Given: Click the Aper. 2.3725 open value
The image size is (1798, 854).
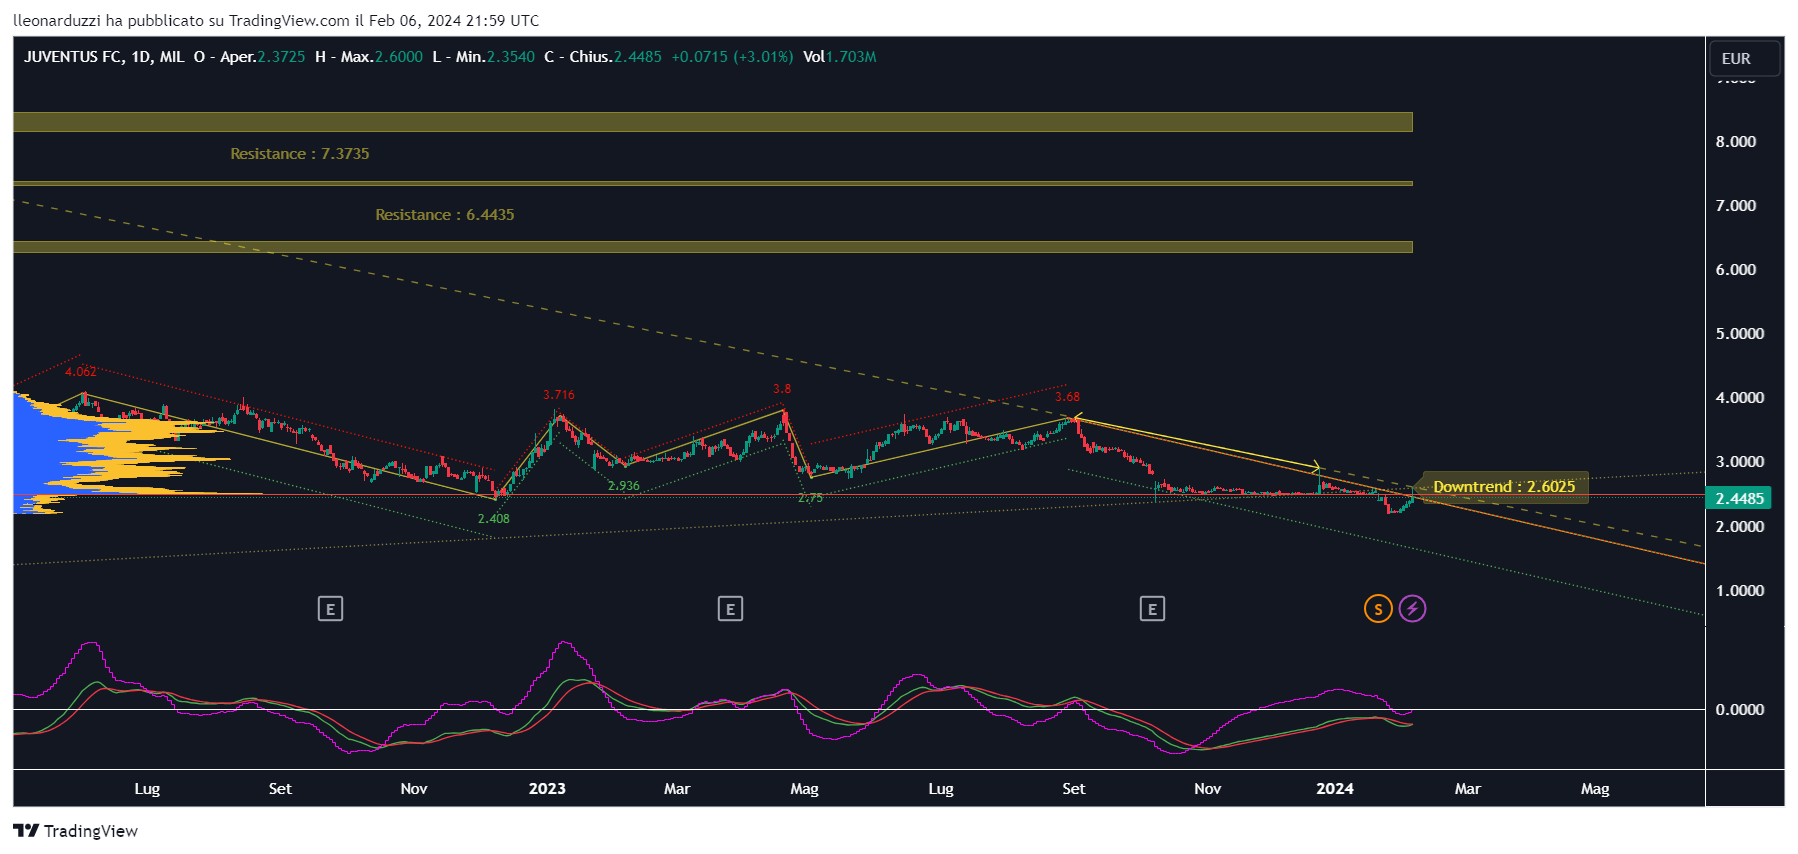Looking at the screenshot, I should click(x=263, y=57).
